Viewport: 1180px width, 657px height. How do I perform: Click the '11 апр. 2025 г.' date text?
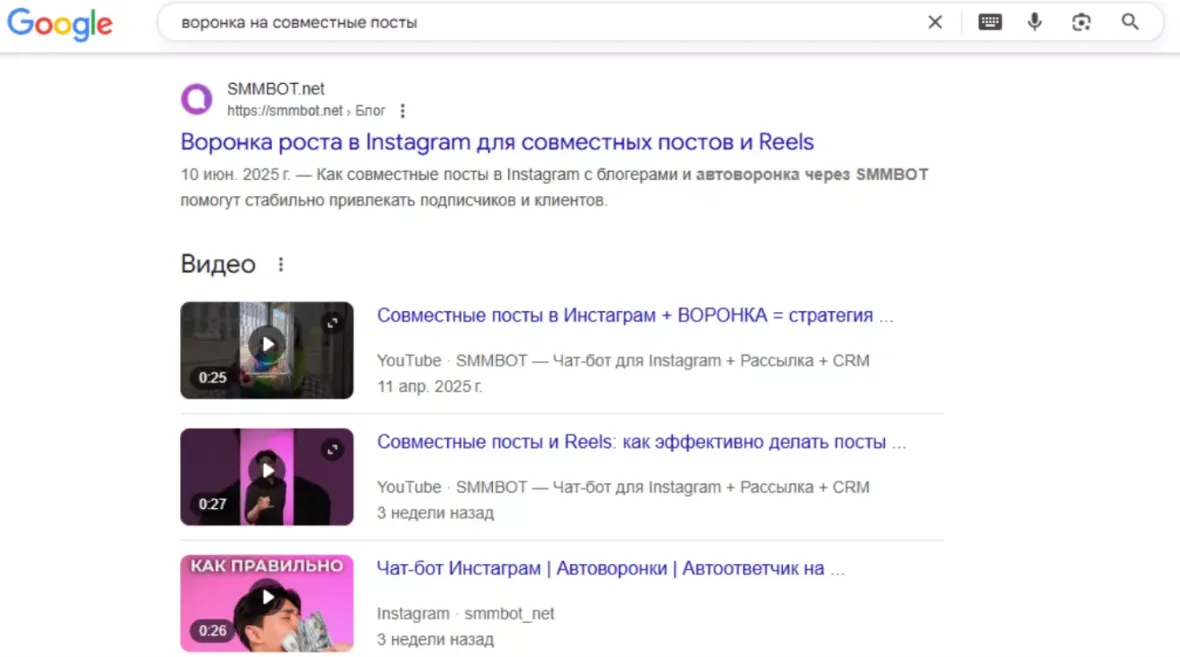(430, 386)
